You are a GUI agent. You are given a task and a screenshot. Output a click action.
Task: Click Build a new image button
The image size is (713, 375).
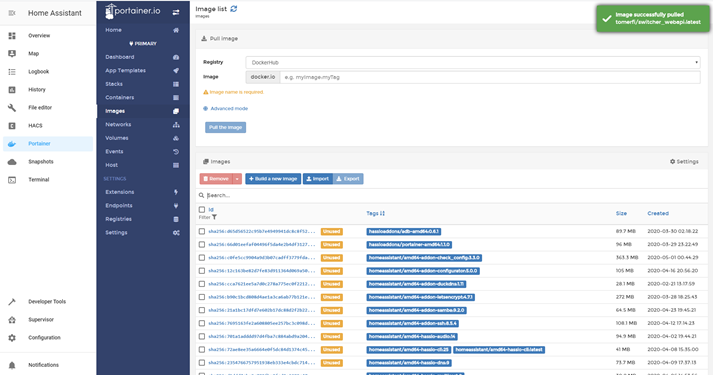pos(273,179)
